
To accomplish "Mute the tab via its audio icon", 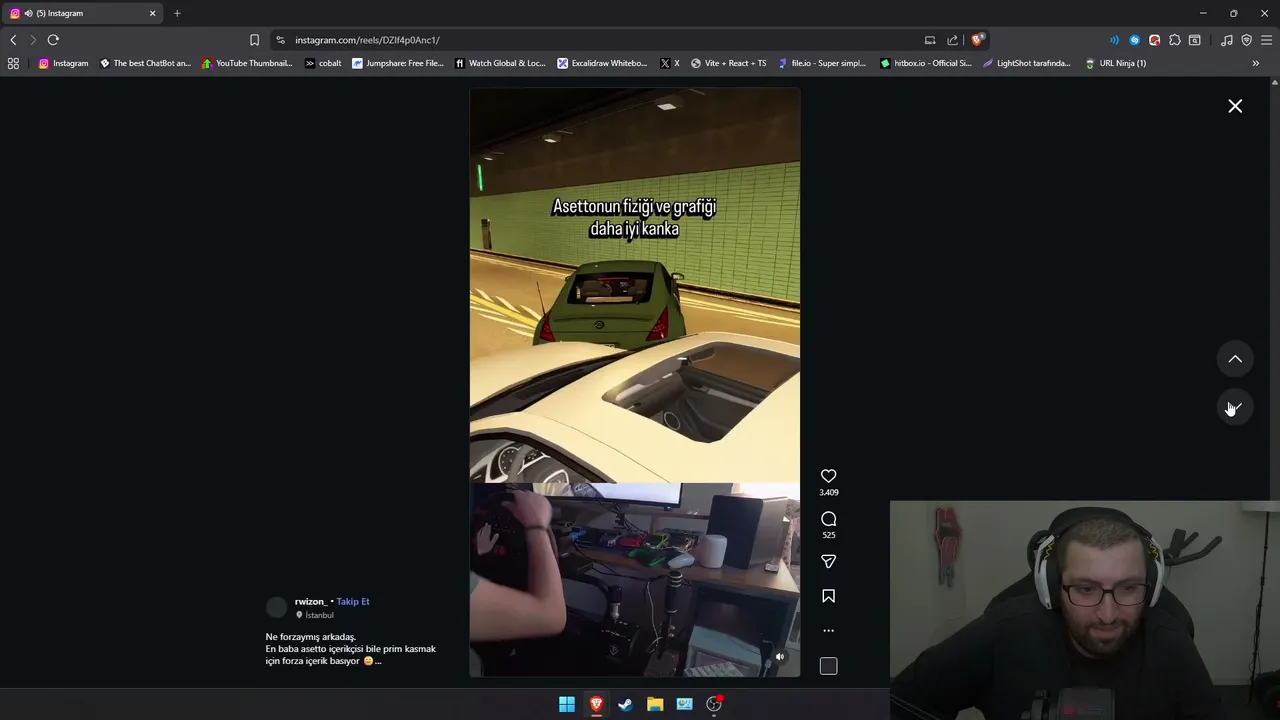I will tap(28, 13).
